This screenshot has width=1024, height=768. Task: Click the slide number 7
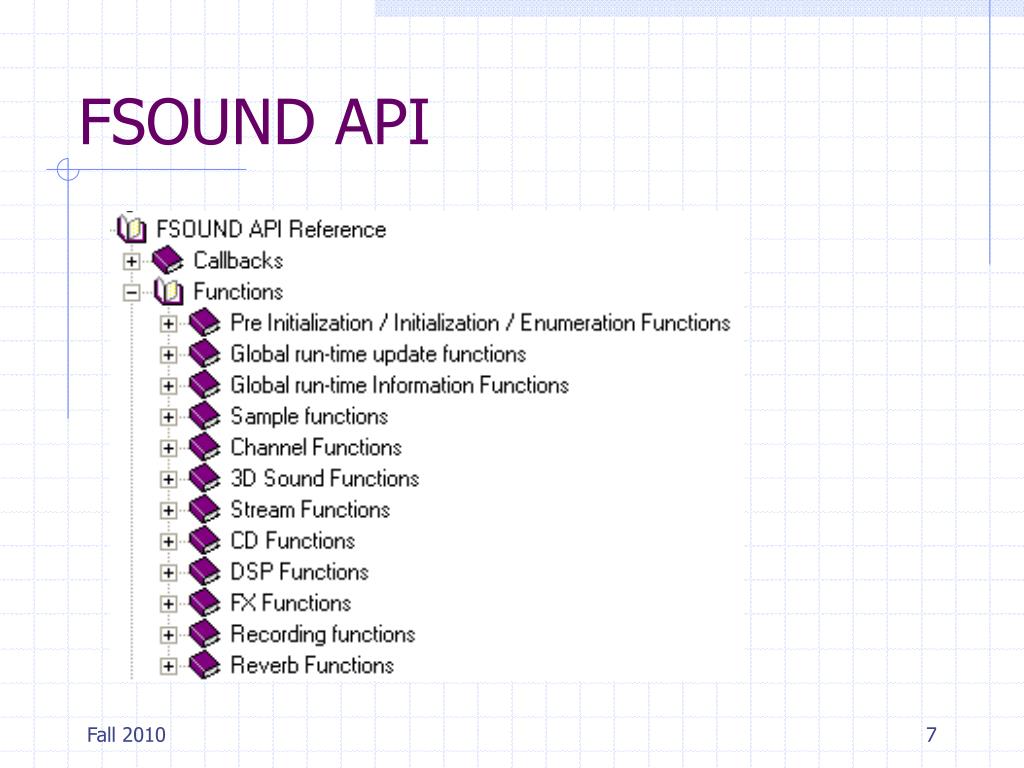tap(931, 735)
